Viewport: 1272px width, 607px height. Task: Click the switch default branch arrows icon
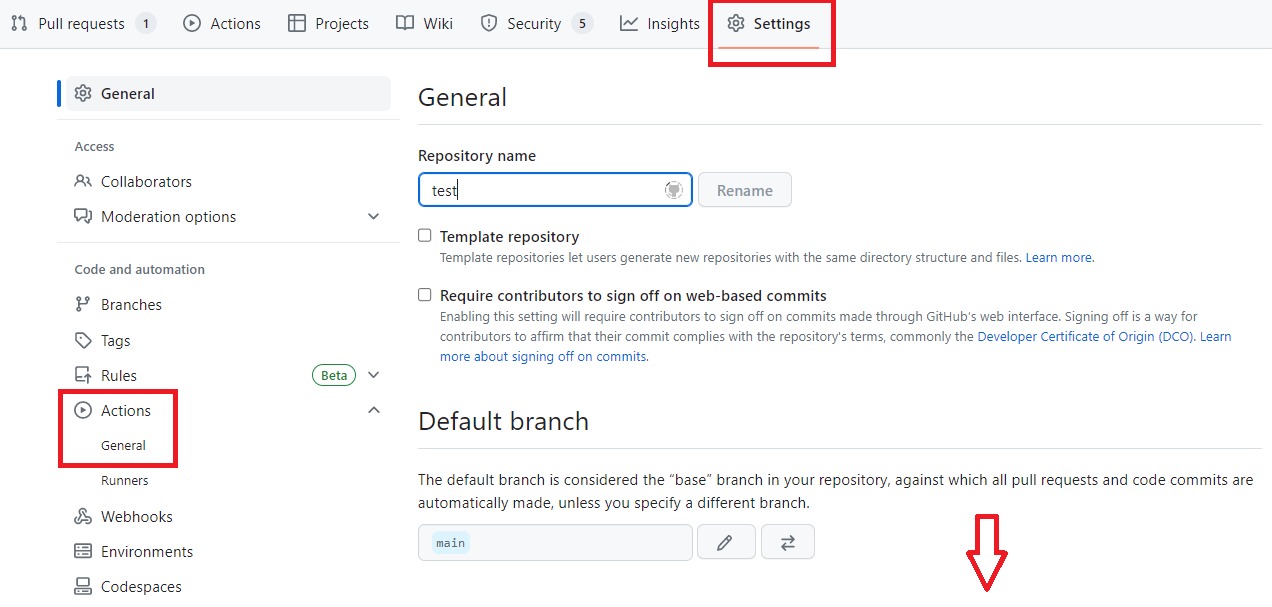(x=787, y=542)
